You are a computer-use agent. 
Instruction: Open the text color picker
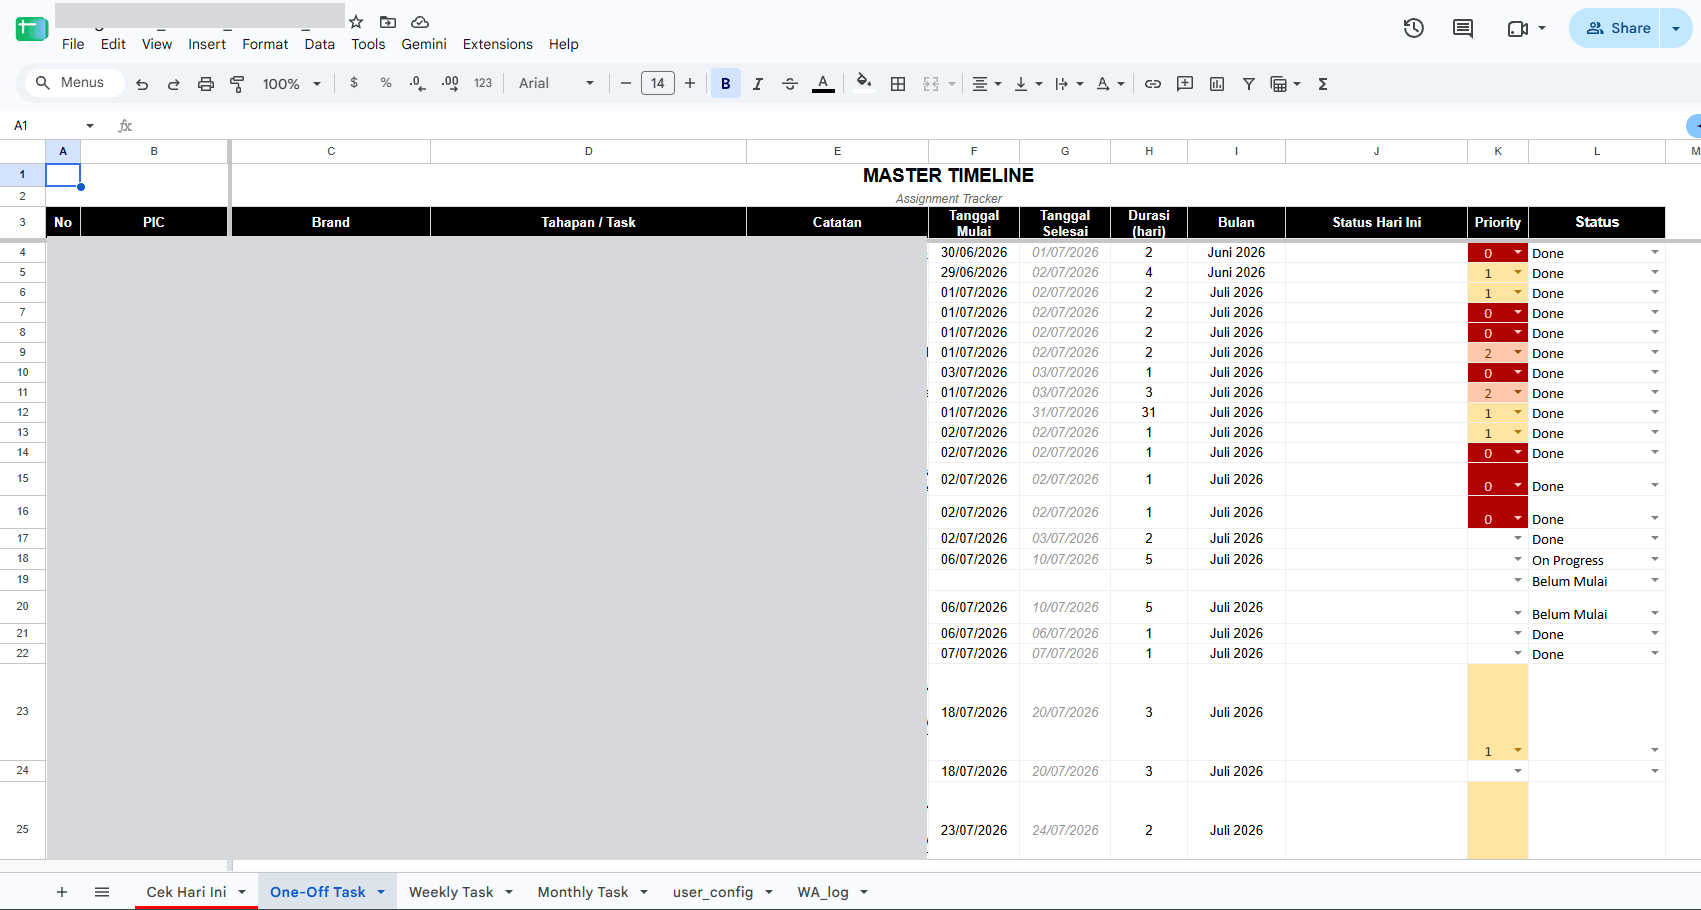coord(823,84)
